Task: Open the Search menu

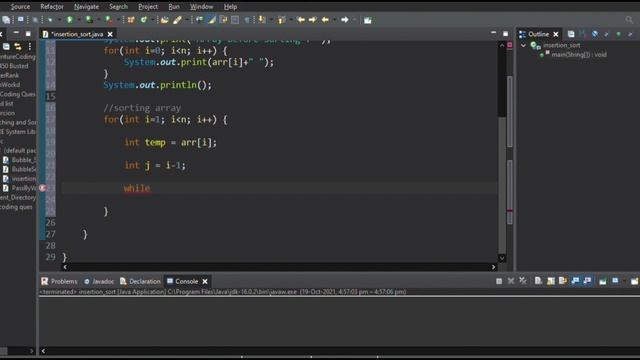Action: (x=118, y=7)
